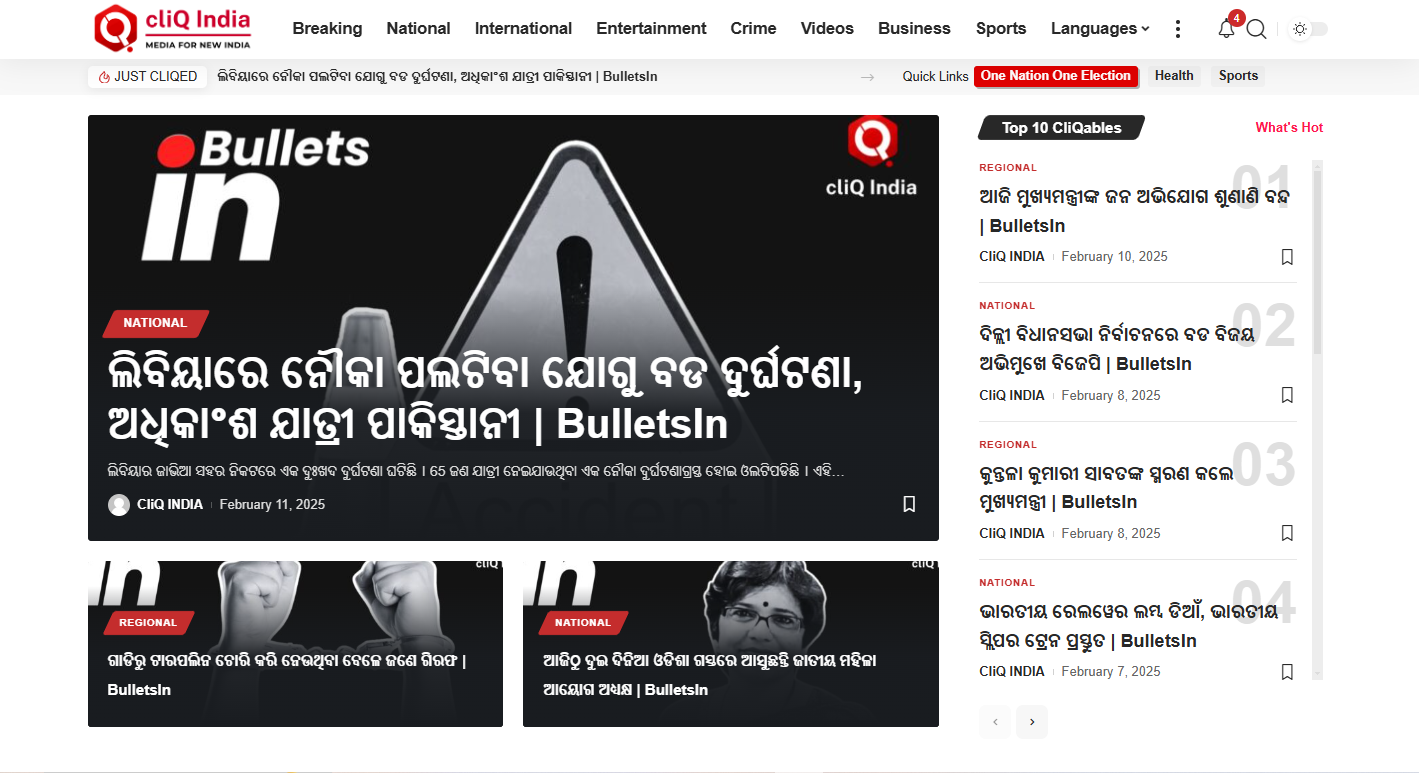Image resolution: width=1419 pixels, height=773 pixels.
Task: Open CliQ INDIA author link in featured article
Action: [170, 505]
